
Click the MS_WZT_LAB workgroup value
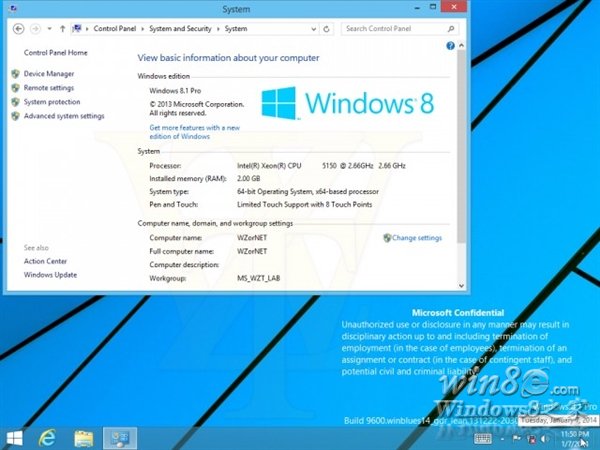[258, 279]
